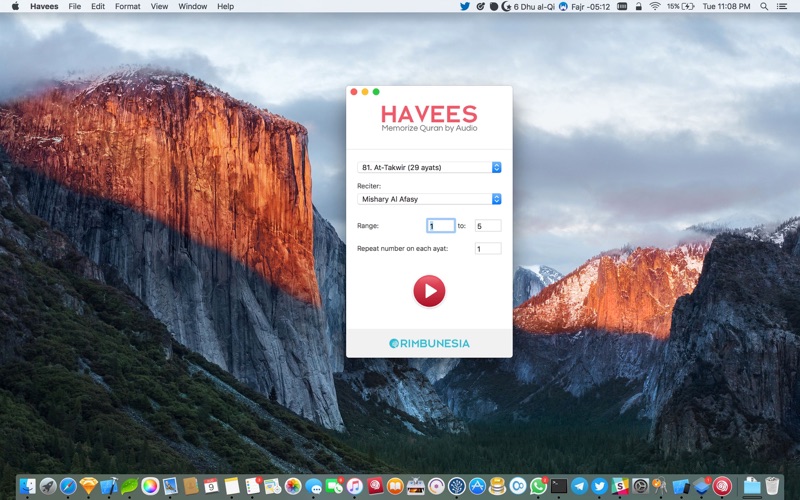Image resolution: width=800 pixels, height=500 pixels.
Task: Open the File menu
Action: tap(75, 6)
